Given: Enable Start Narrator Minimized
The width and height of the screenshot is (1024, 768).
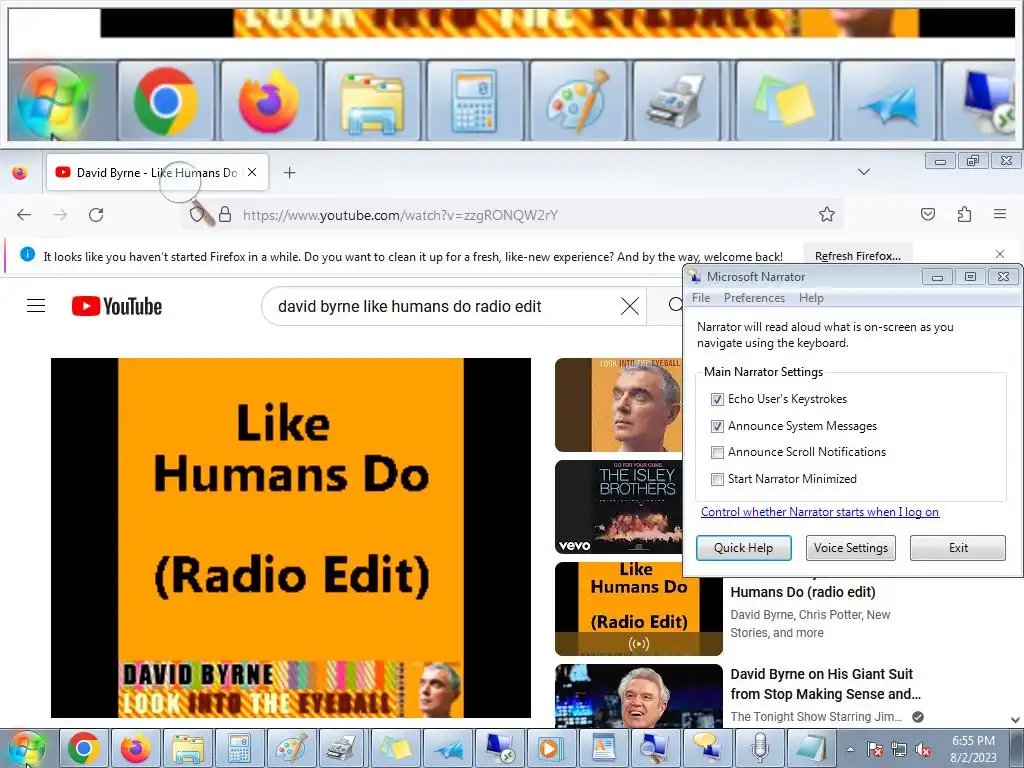Looking at the screenshot, I should coord(717,479).
